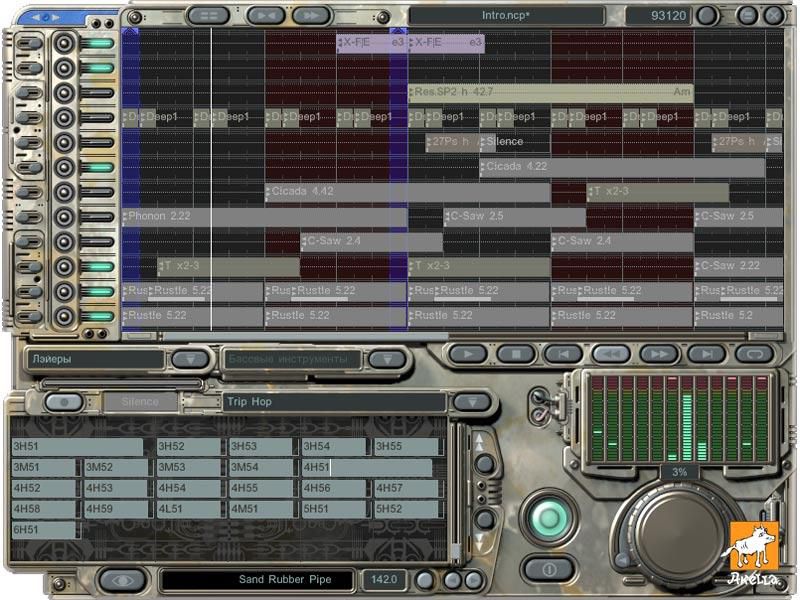Viewport: 800px width, 600px height.
Task: Select the Trip Hop category tab
Action: pos(330,401)
